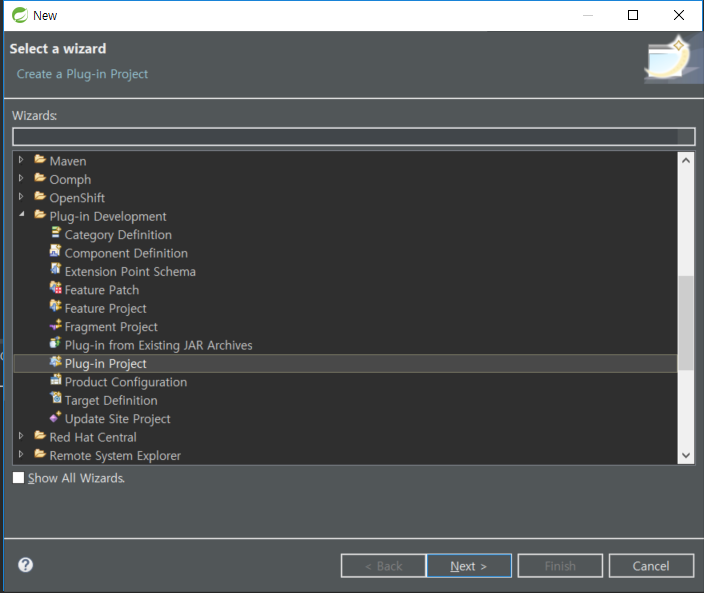Expand the Oomph category
Viewport: 704px width, 593px height.
point(21,178)
